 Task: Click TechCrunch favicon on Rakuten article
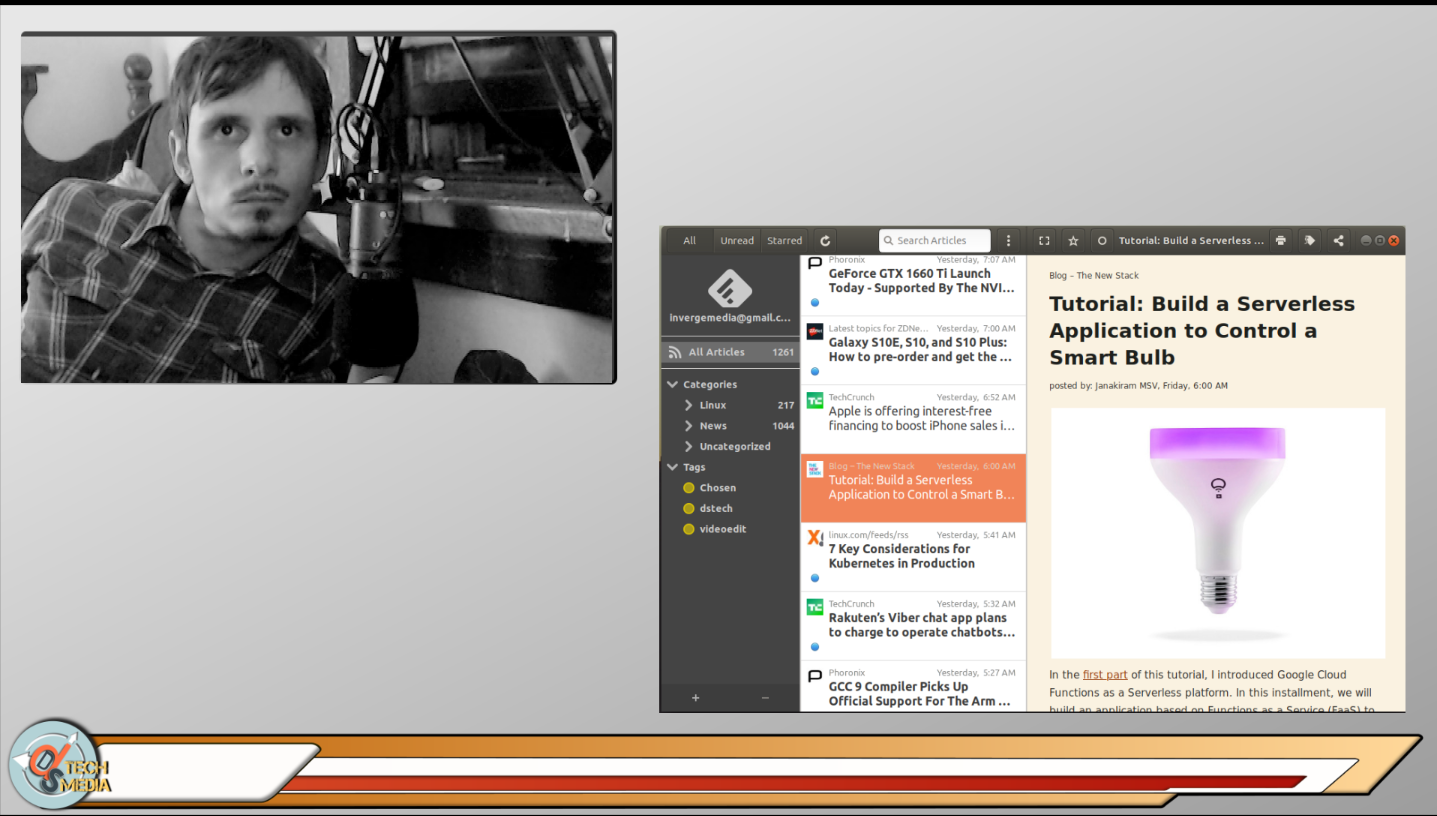click(x=815, y=607)
